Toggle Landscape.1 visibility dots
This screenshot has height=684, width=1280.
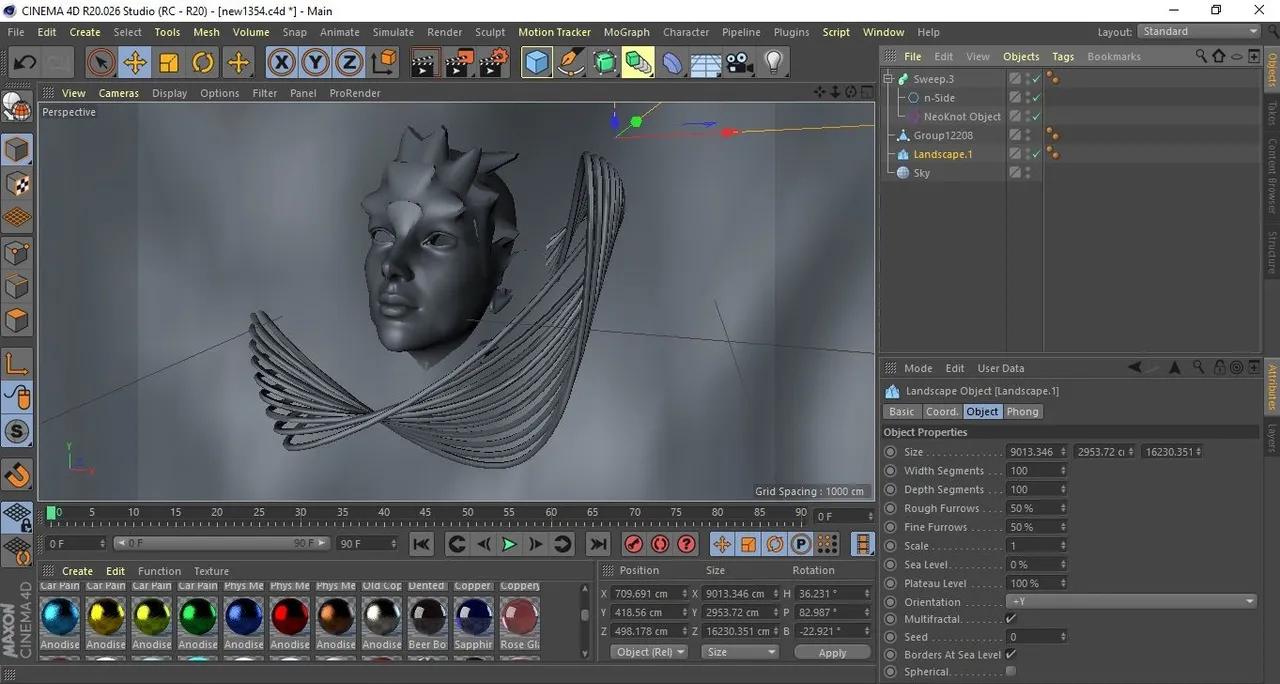click(1027, 154)
